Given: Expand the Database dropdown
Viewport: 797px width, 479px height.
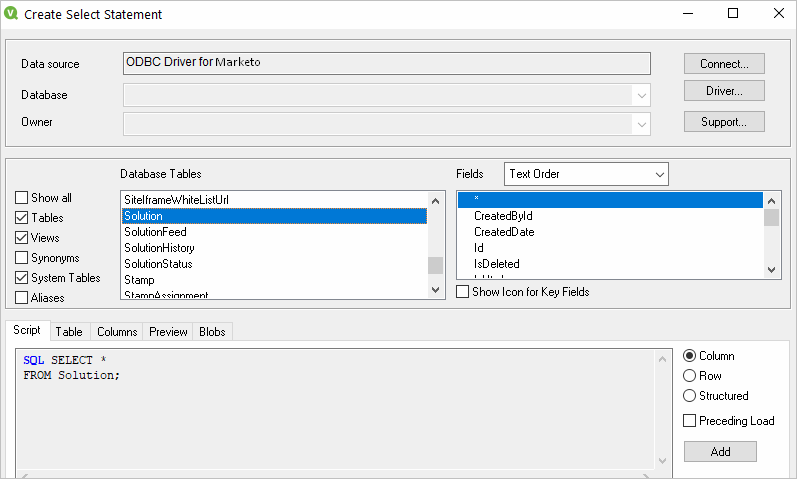Looking at the screenshot, I should (640, 95).
